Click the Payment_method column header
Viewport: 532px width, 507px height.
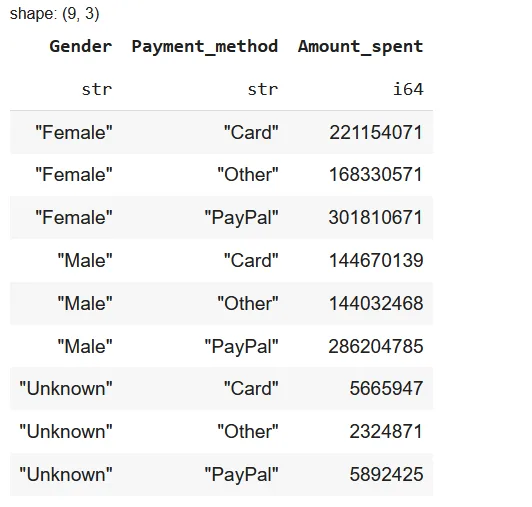(x=205, y=46)
